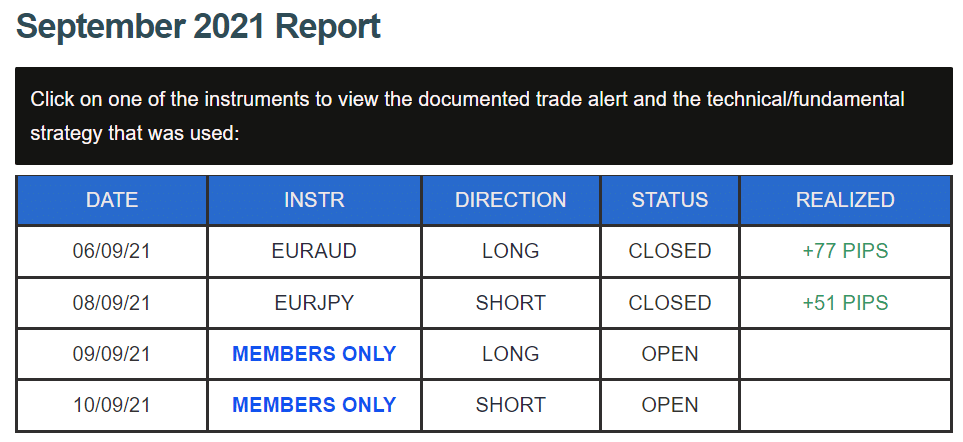
Task: Click the 06/09/21 date cell
Action: (x=112, y=251)
